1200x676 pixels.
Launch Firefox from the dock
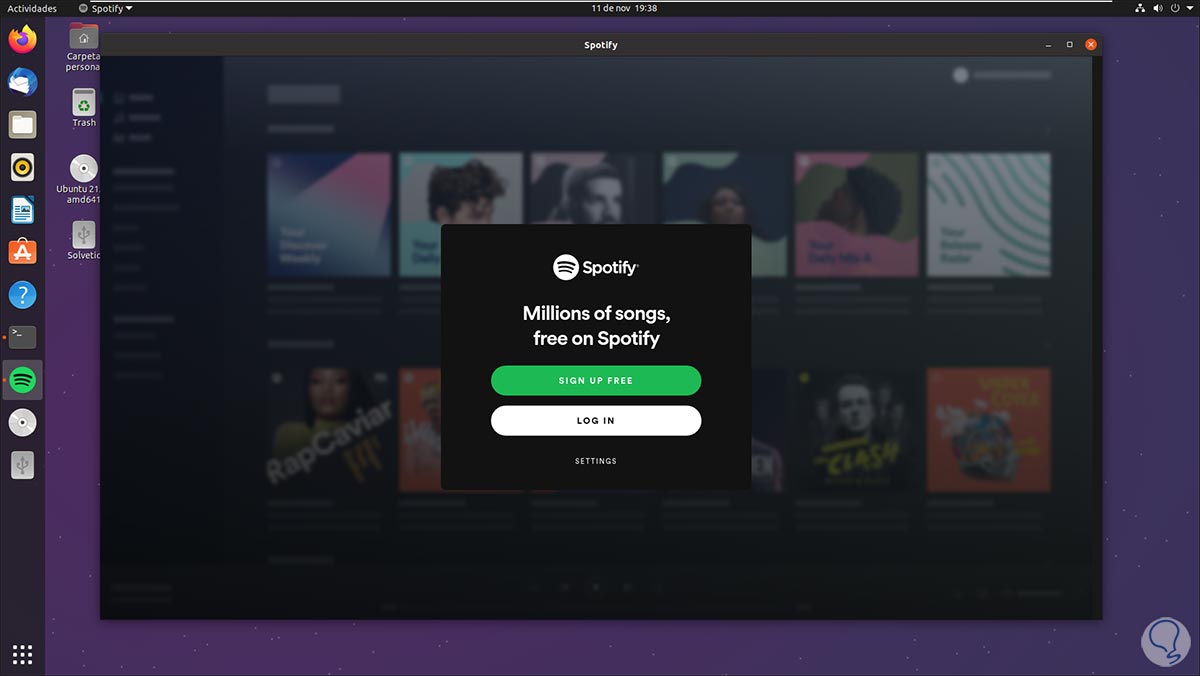(22, 40)
